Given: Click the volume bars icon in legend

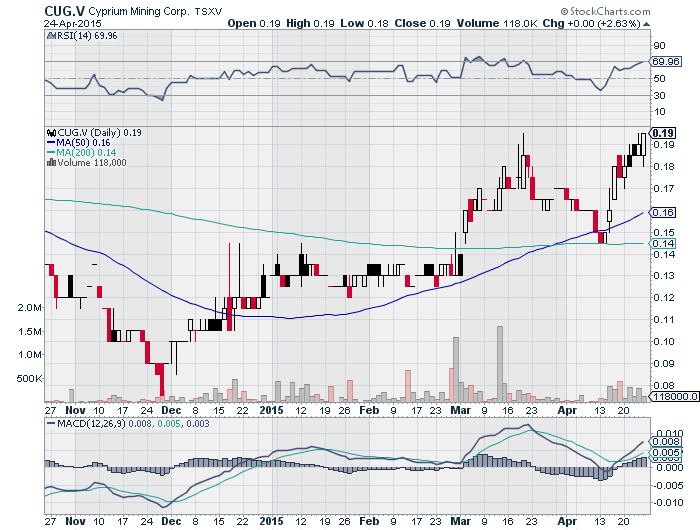Looking at the screenshot, I should coord(50,162).
